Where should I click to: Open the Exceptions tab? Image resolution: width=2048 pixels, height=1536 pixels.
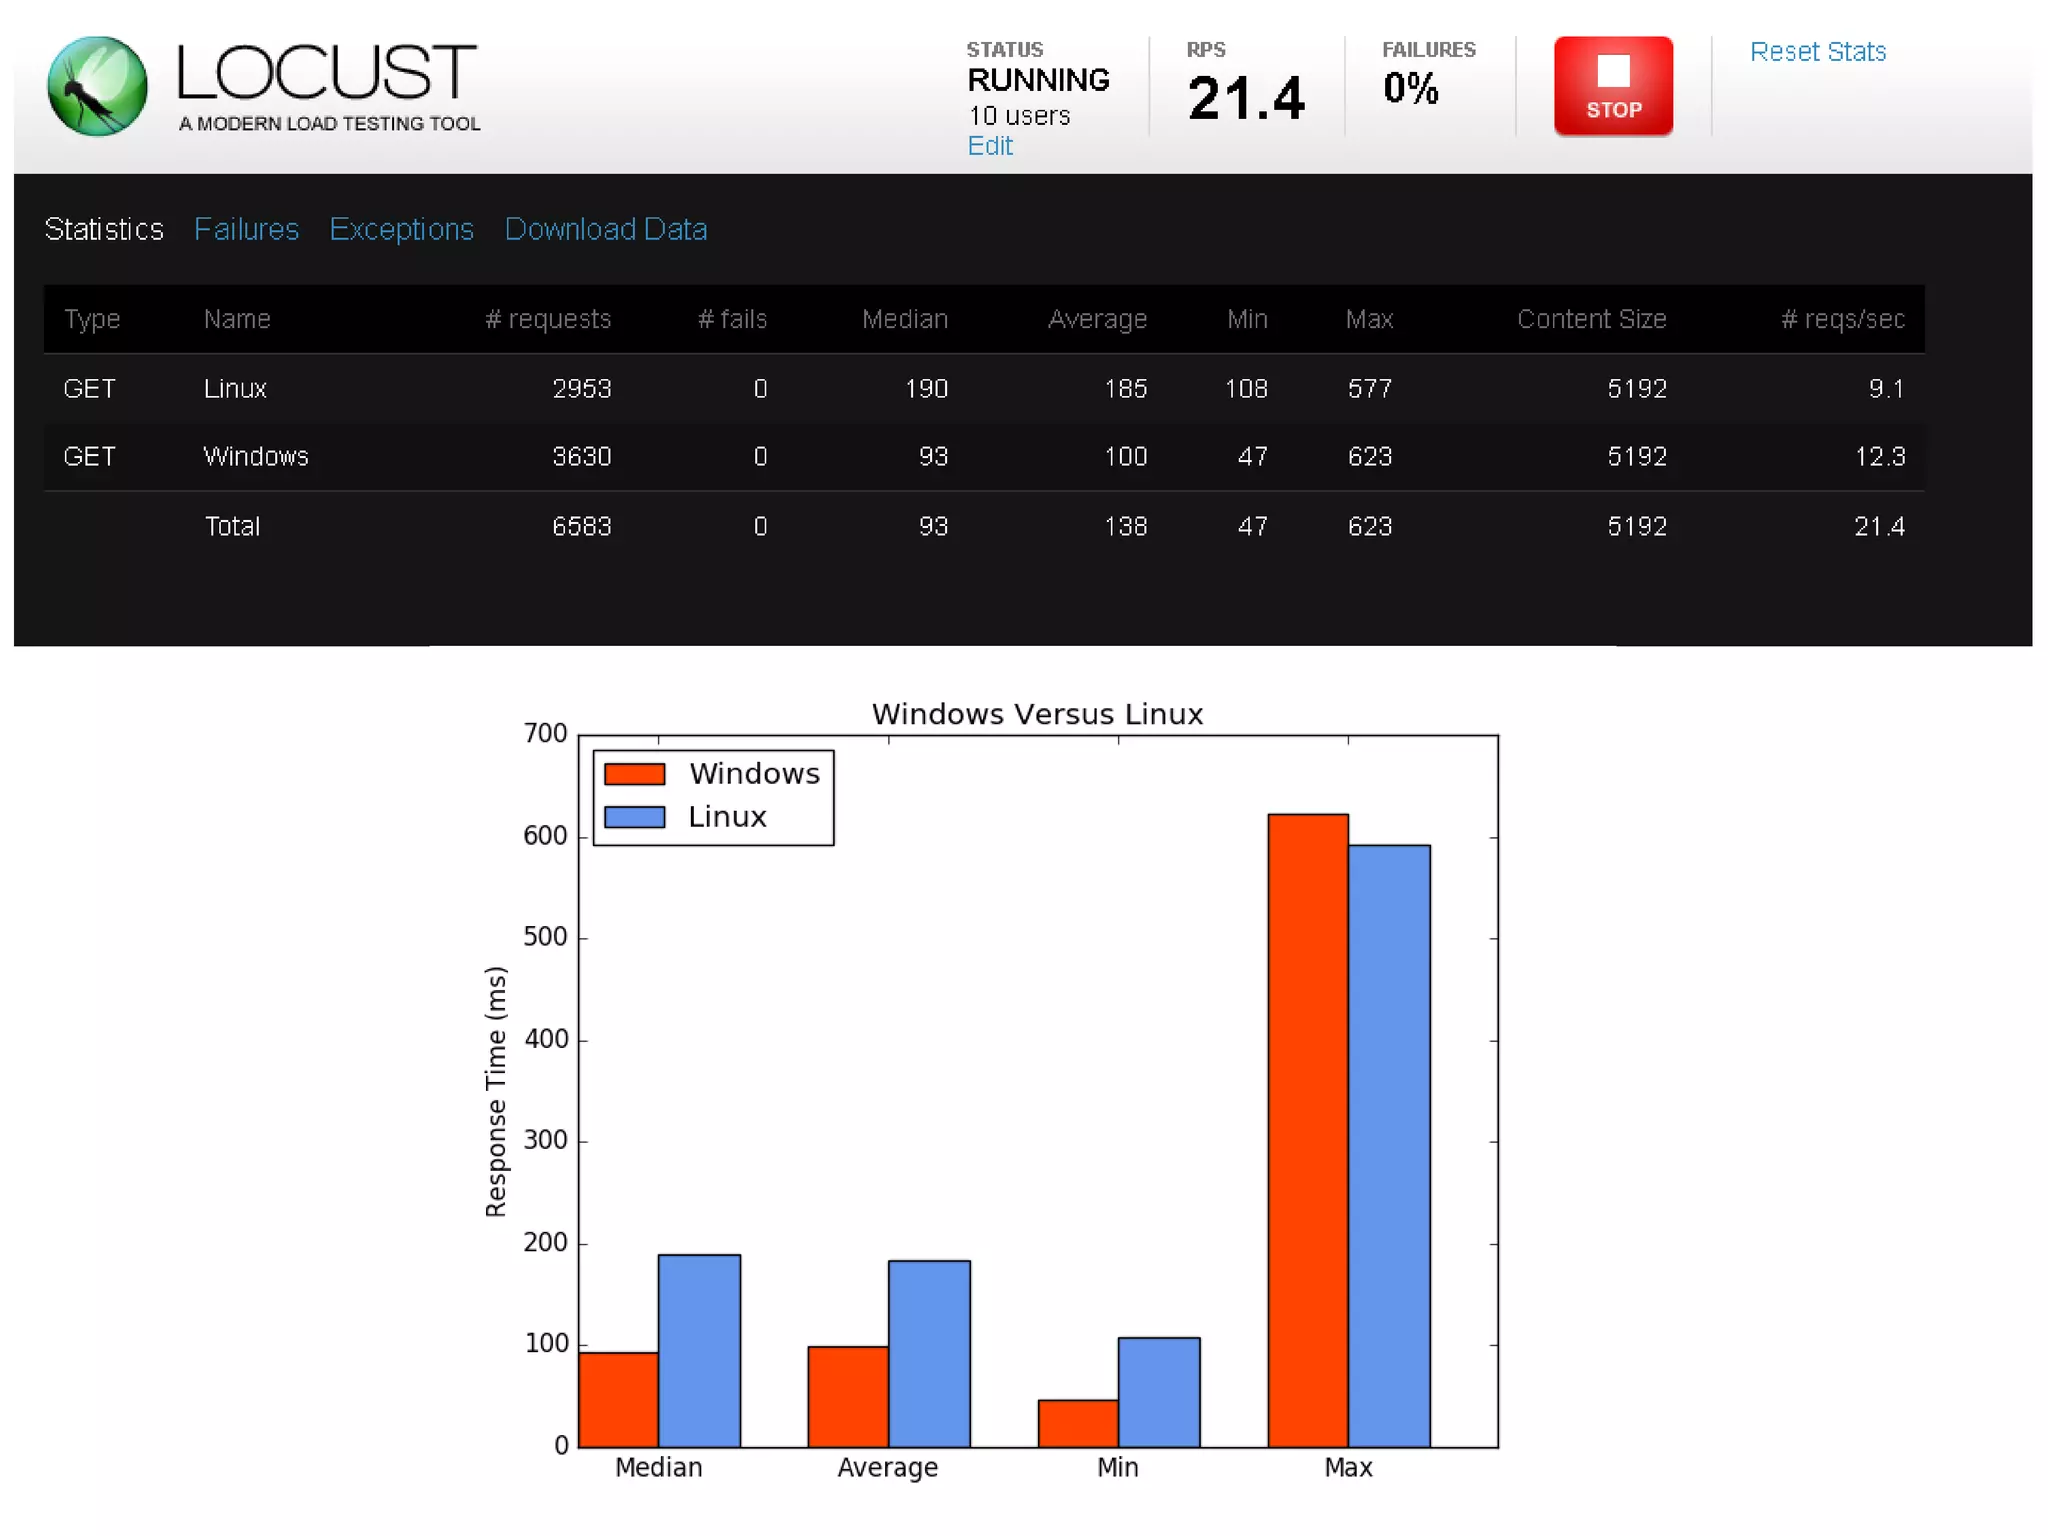pos(401,229)
